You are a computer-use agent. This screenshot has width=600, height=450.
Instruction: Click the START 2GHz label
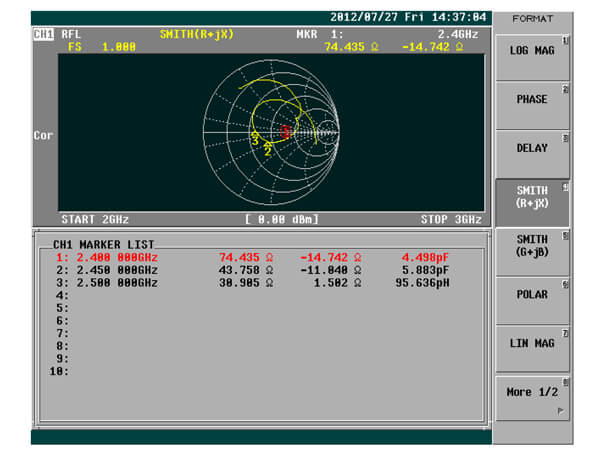click(95, 220)
